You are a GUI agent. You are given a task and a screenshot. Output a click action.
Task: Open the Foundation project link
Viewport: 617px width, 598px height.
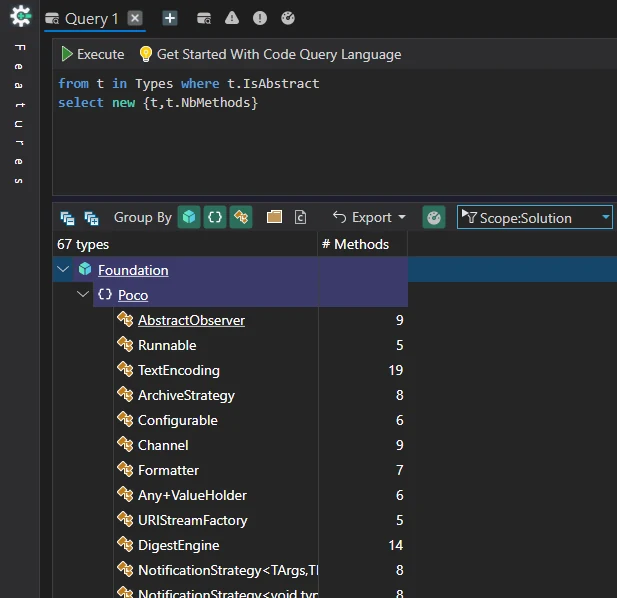(x=133, y=270)
